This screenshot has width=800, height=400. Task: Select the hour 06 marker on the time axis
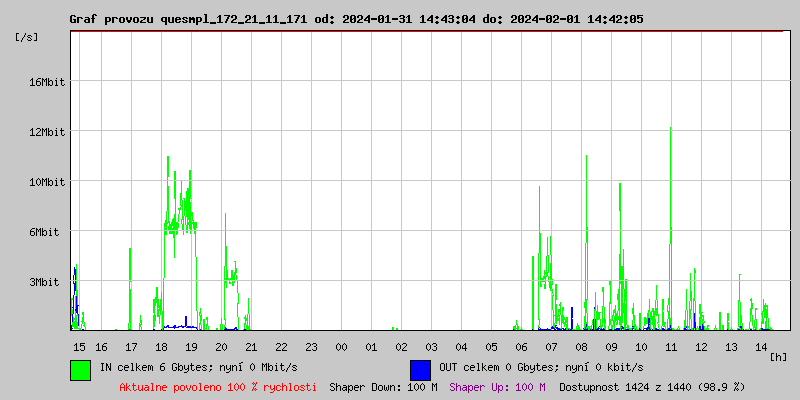coord(521,347)
